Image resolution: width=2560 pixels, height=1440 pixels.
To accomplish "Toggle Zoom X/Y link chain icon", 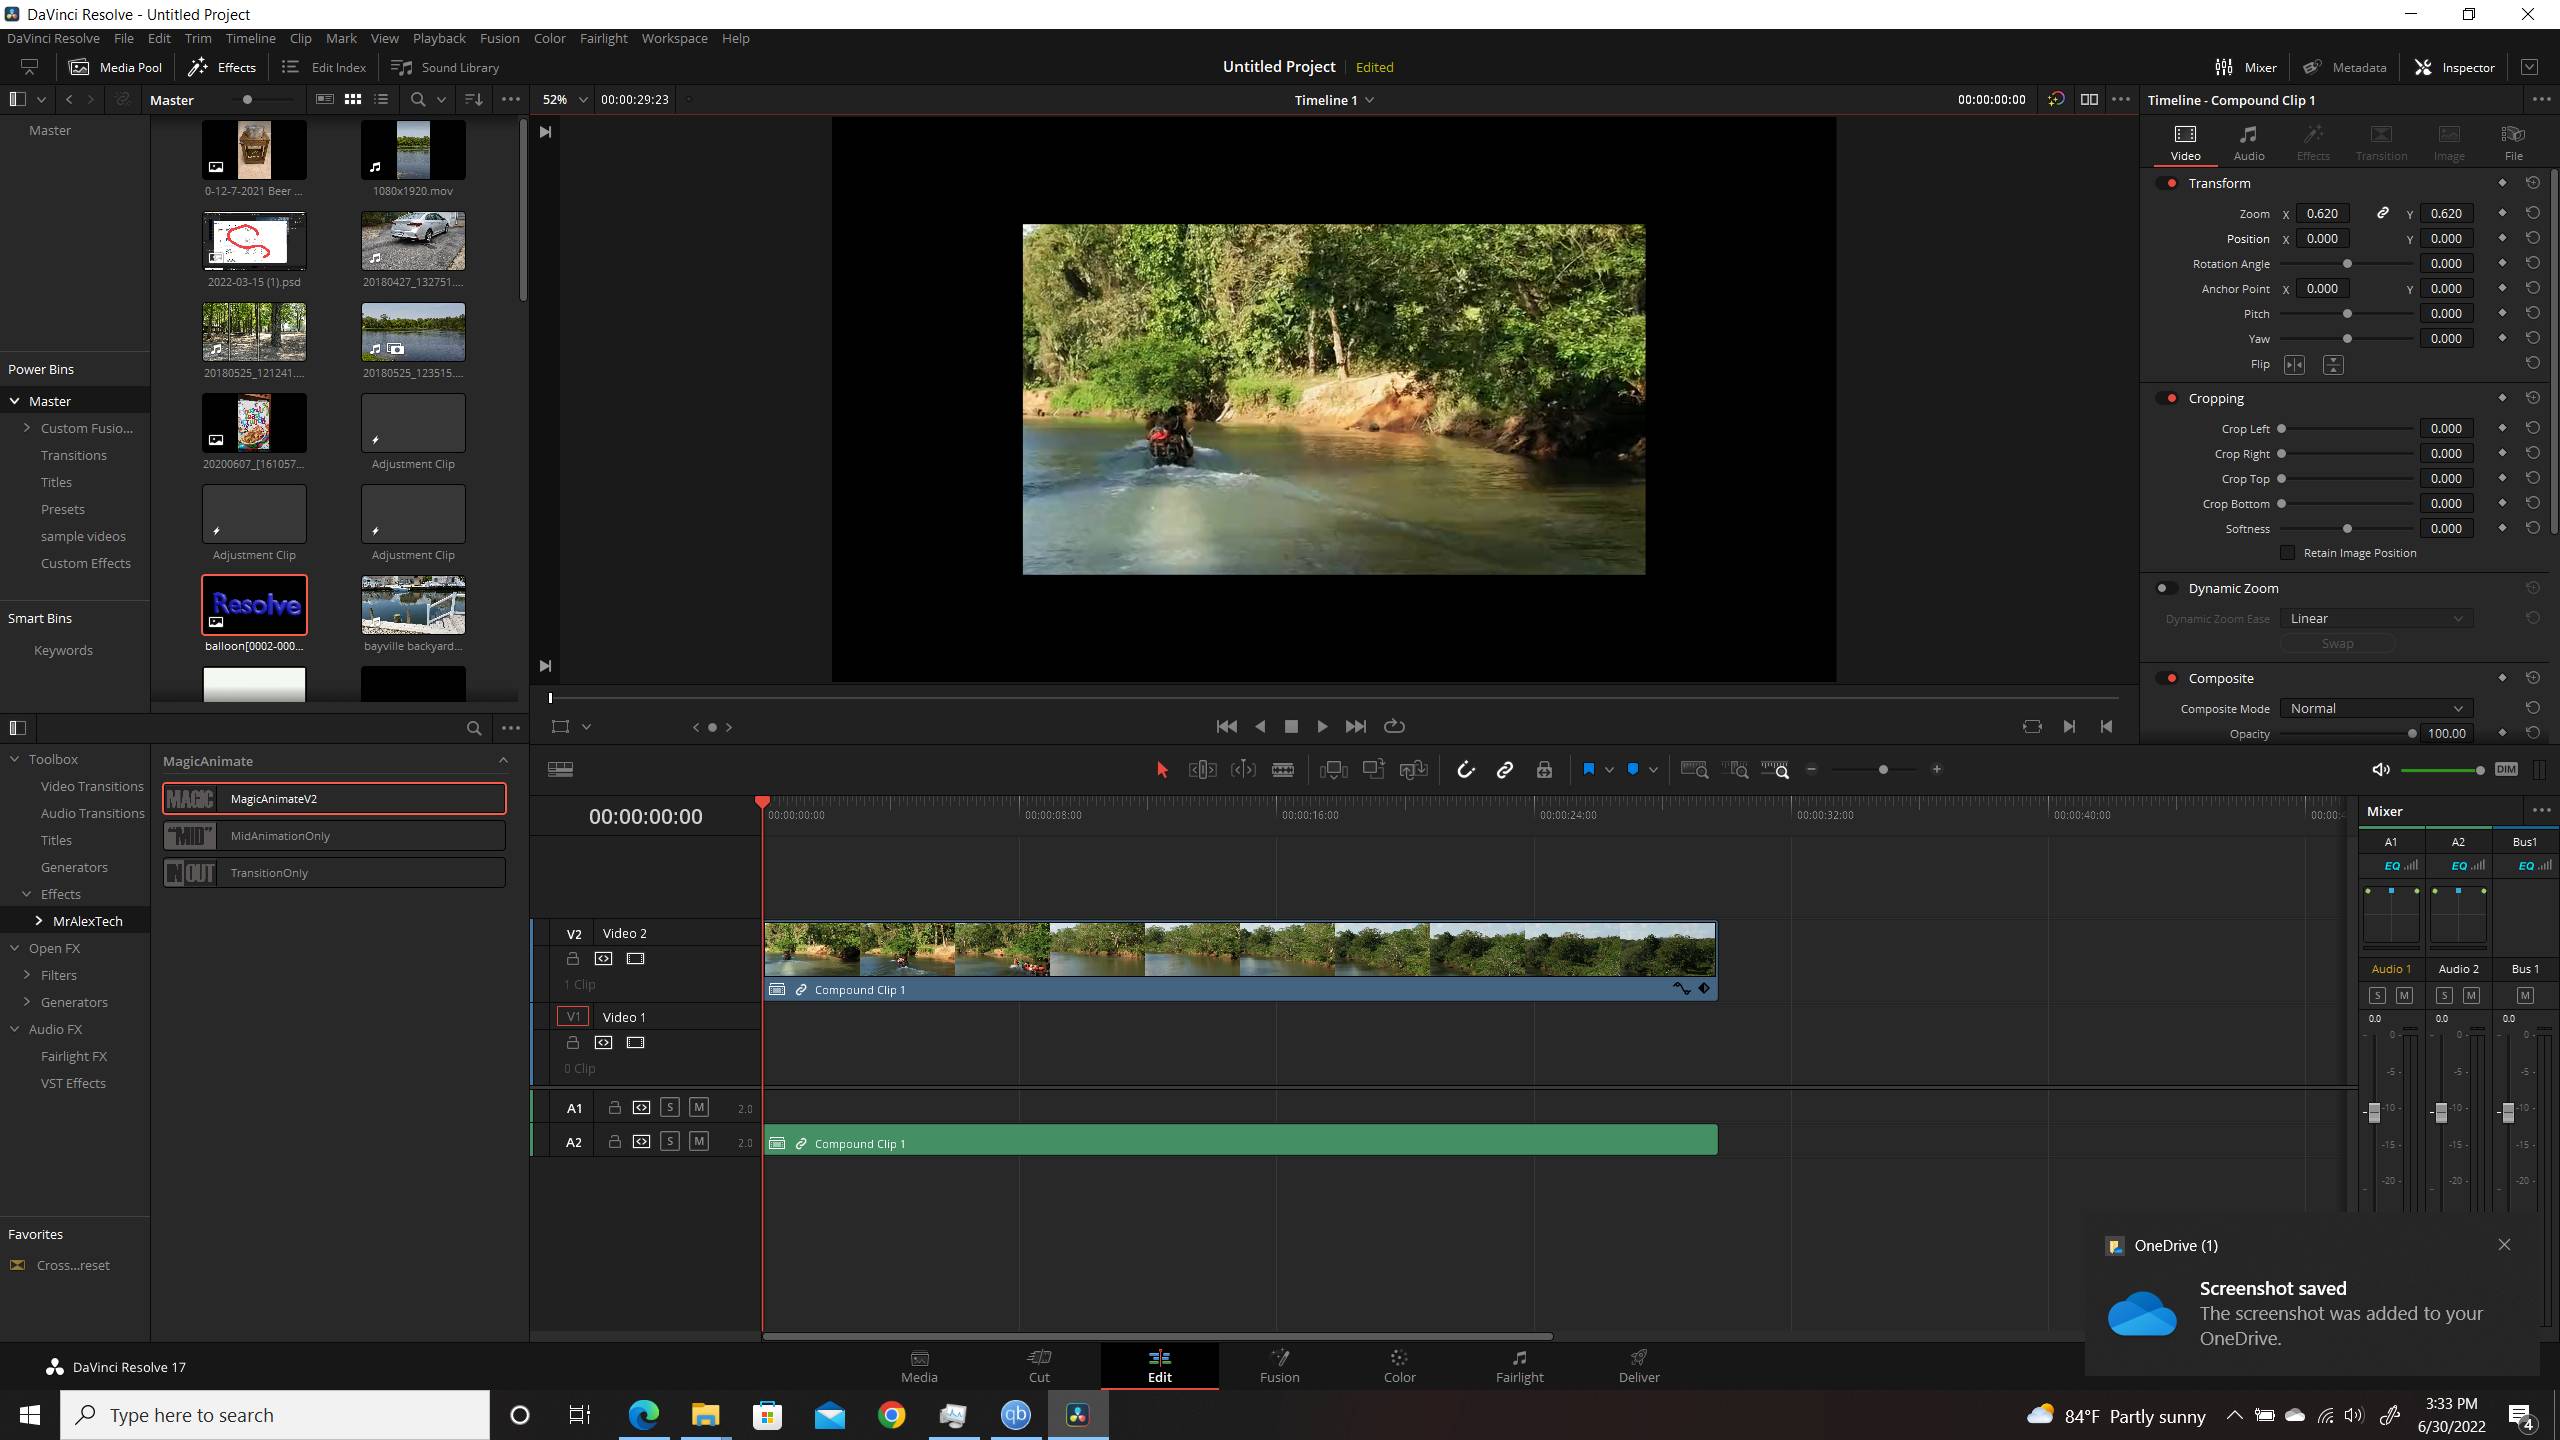I will pyautogui.click(x=2383, y=213).
